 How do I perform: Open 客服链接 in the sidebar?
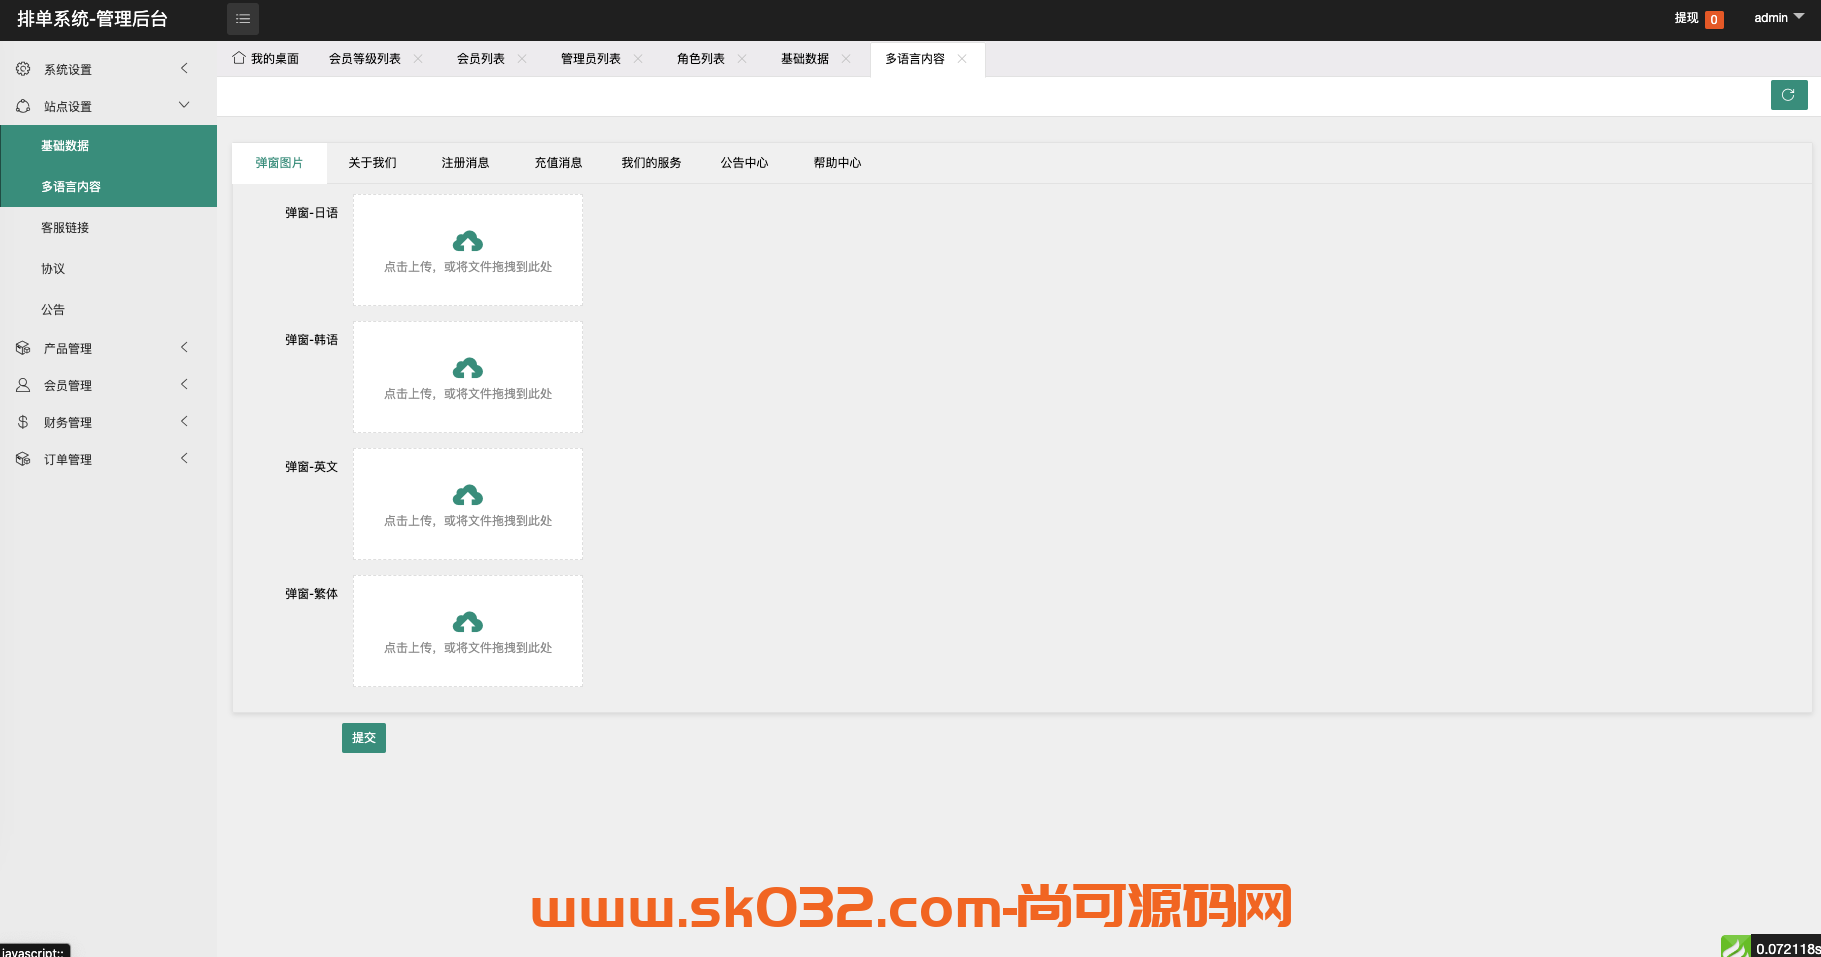pos(108,228)
